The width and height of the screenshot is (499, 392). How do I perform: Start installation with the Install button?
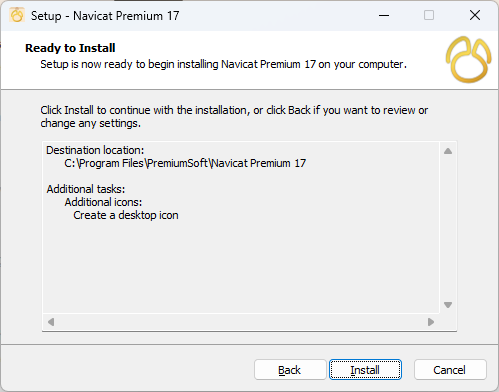click(365, 370)
